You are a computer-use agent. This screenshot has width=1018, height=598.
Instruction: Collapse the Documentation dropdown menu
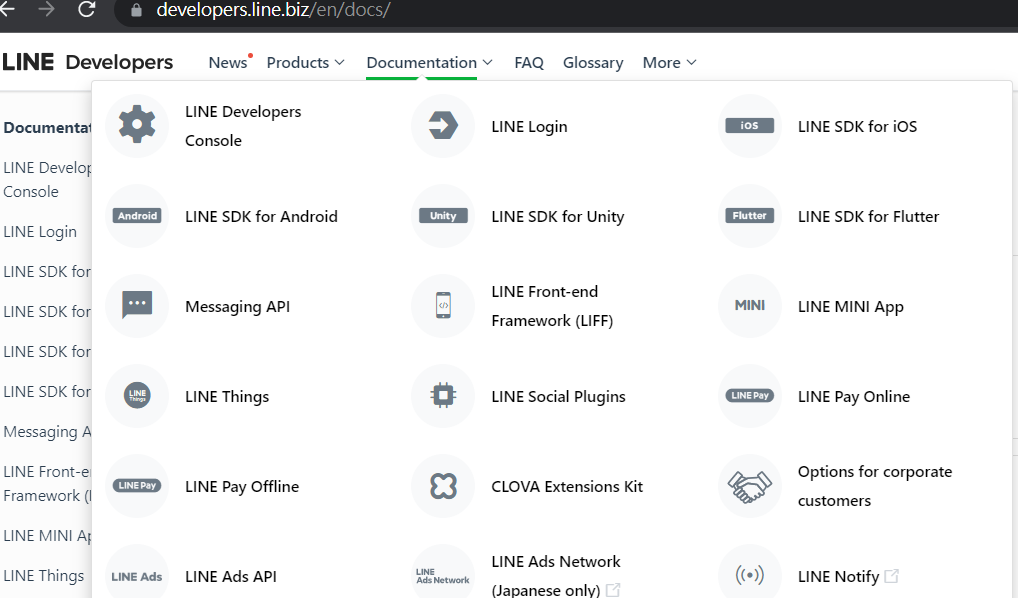[429, 62]
